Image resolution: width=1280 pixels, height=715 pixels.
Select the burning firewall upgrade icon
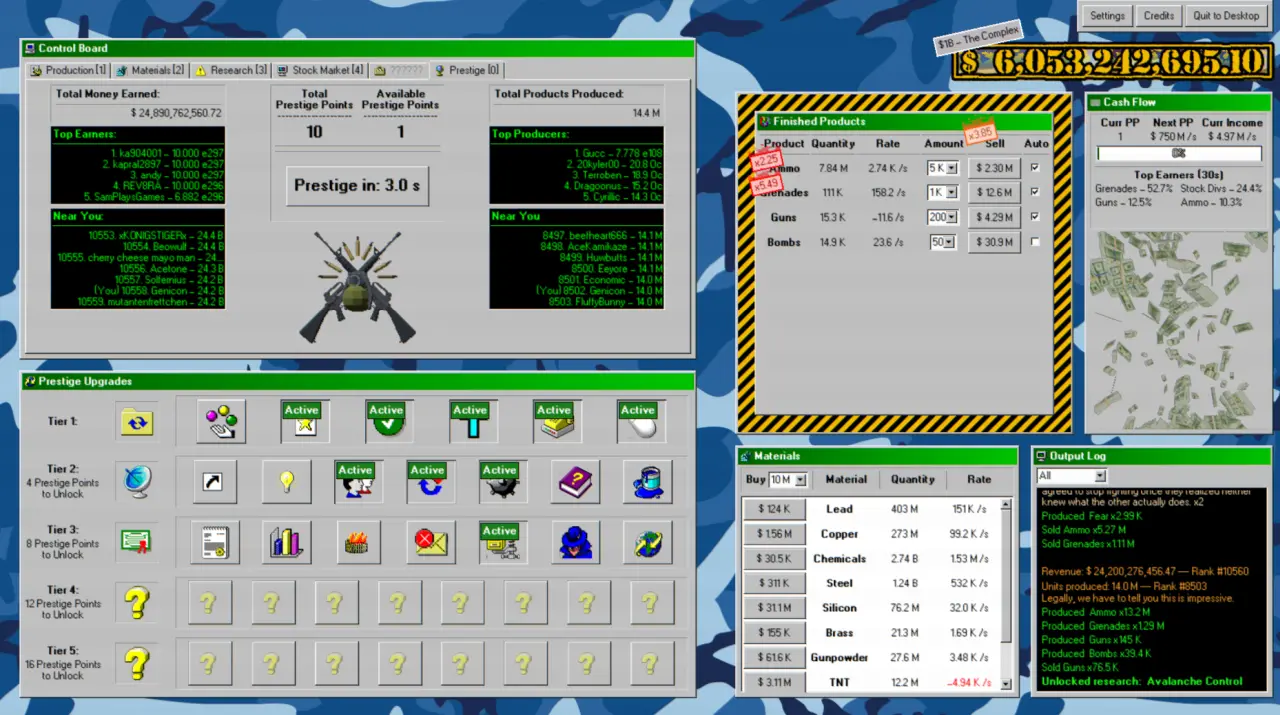359,543
